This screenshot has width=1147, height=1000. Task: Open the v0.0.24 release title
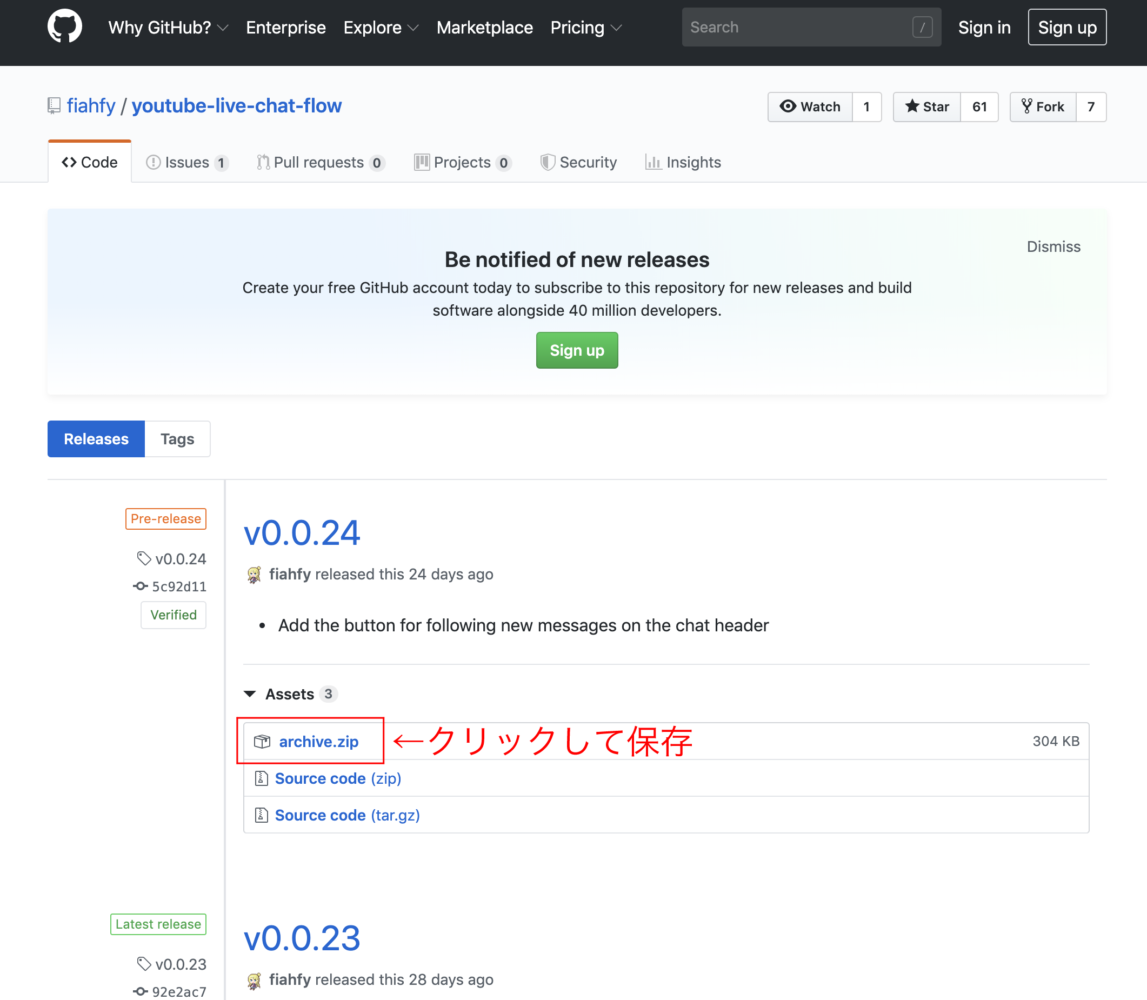click(302, 533)
